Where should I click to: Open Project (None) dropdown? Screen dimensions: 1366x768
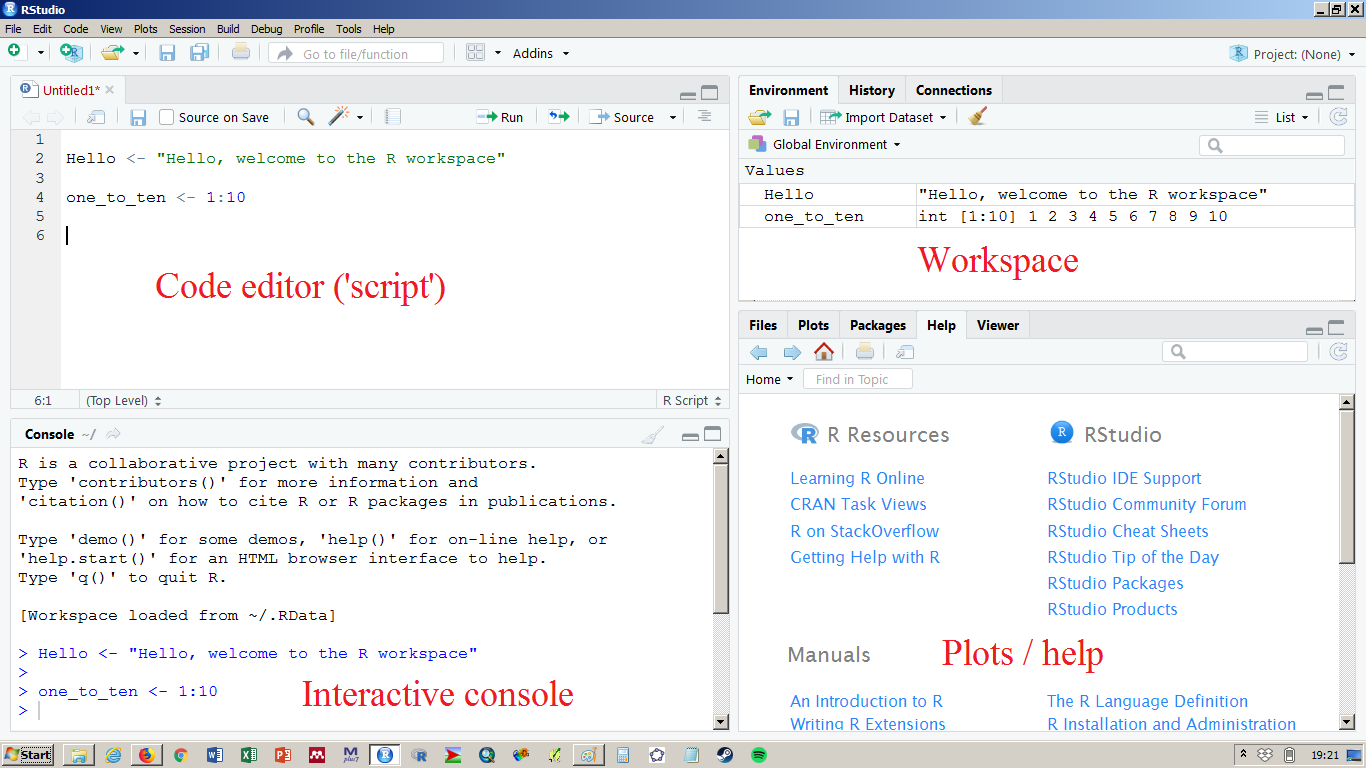point(1295,54)
